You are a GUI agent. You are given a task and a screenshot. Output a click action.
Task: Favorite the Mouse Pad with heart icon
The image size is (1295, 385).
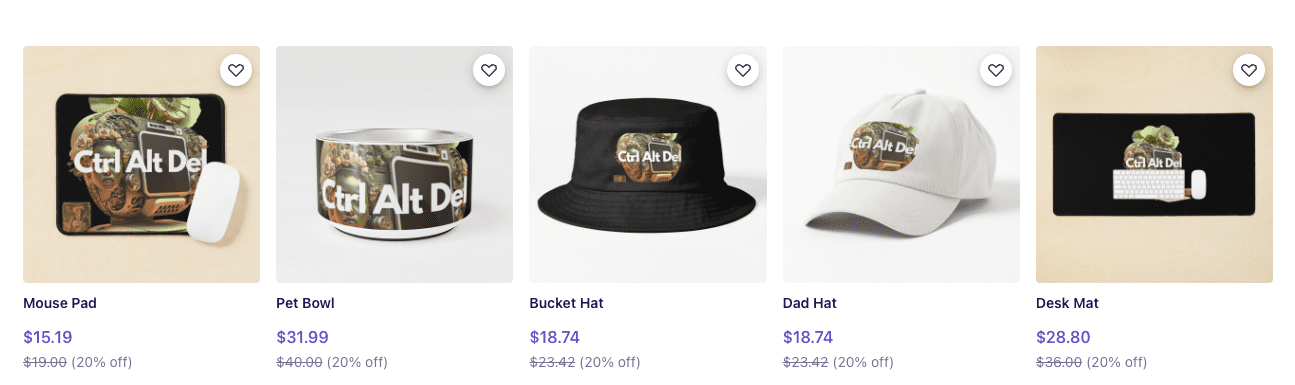236,70
